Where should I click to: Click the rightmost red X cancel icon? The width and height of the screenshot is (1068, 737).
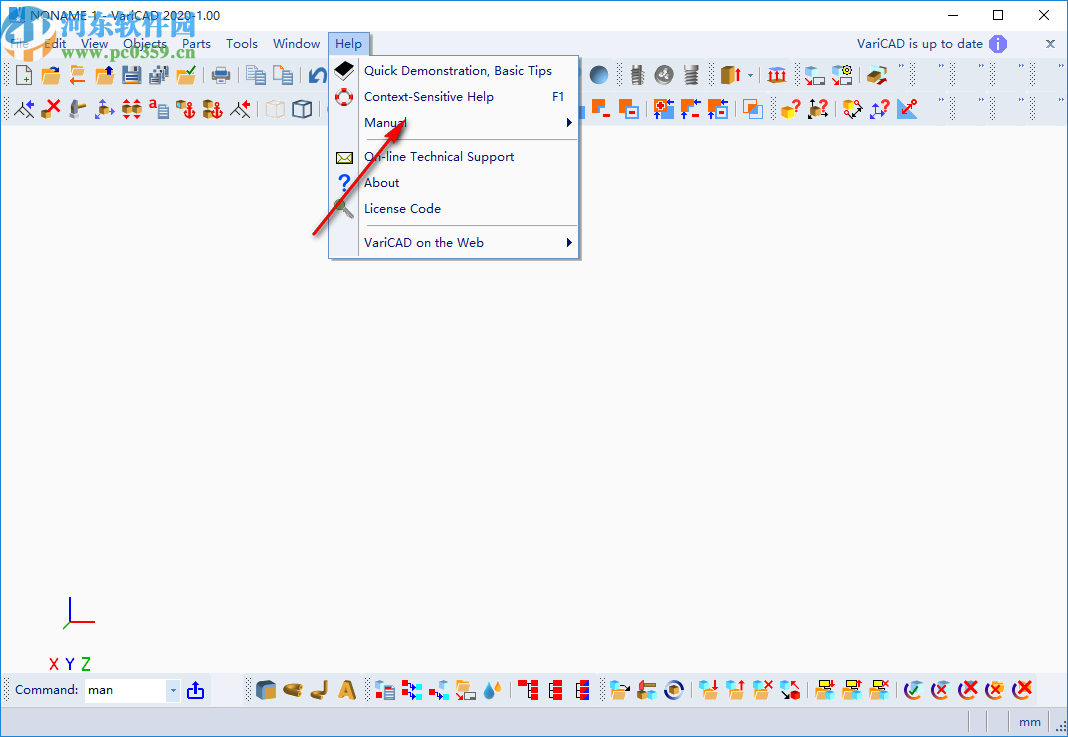[x=1022, y=690]
